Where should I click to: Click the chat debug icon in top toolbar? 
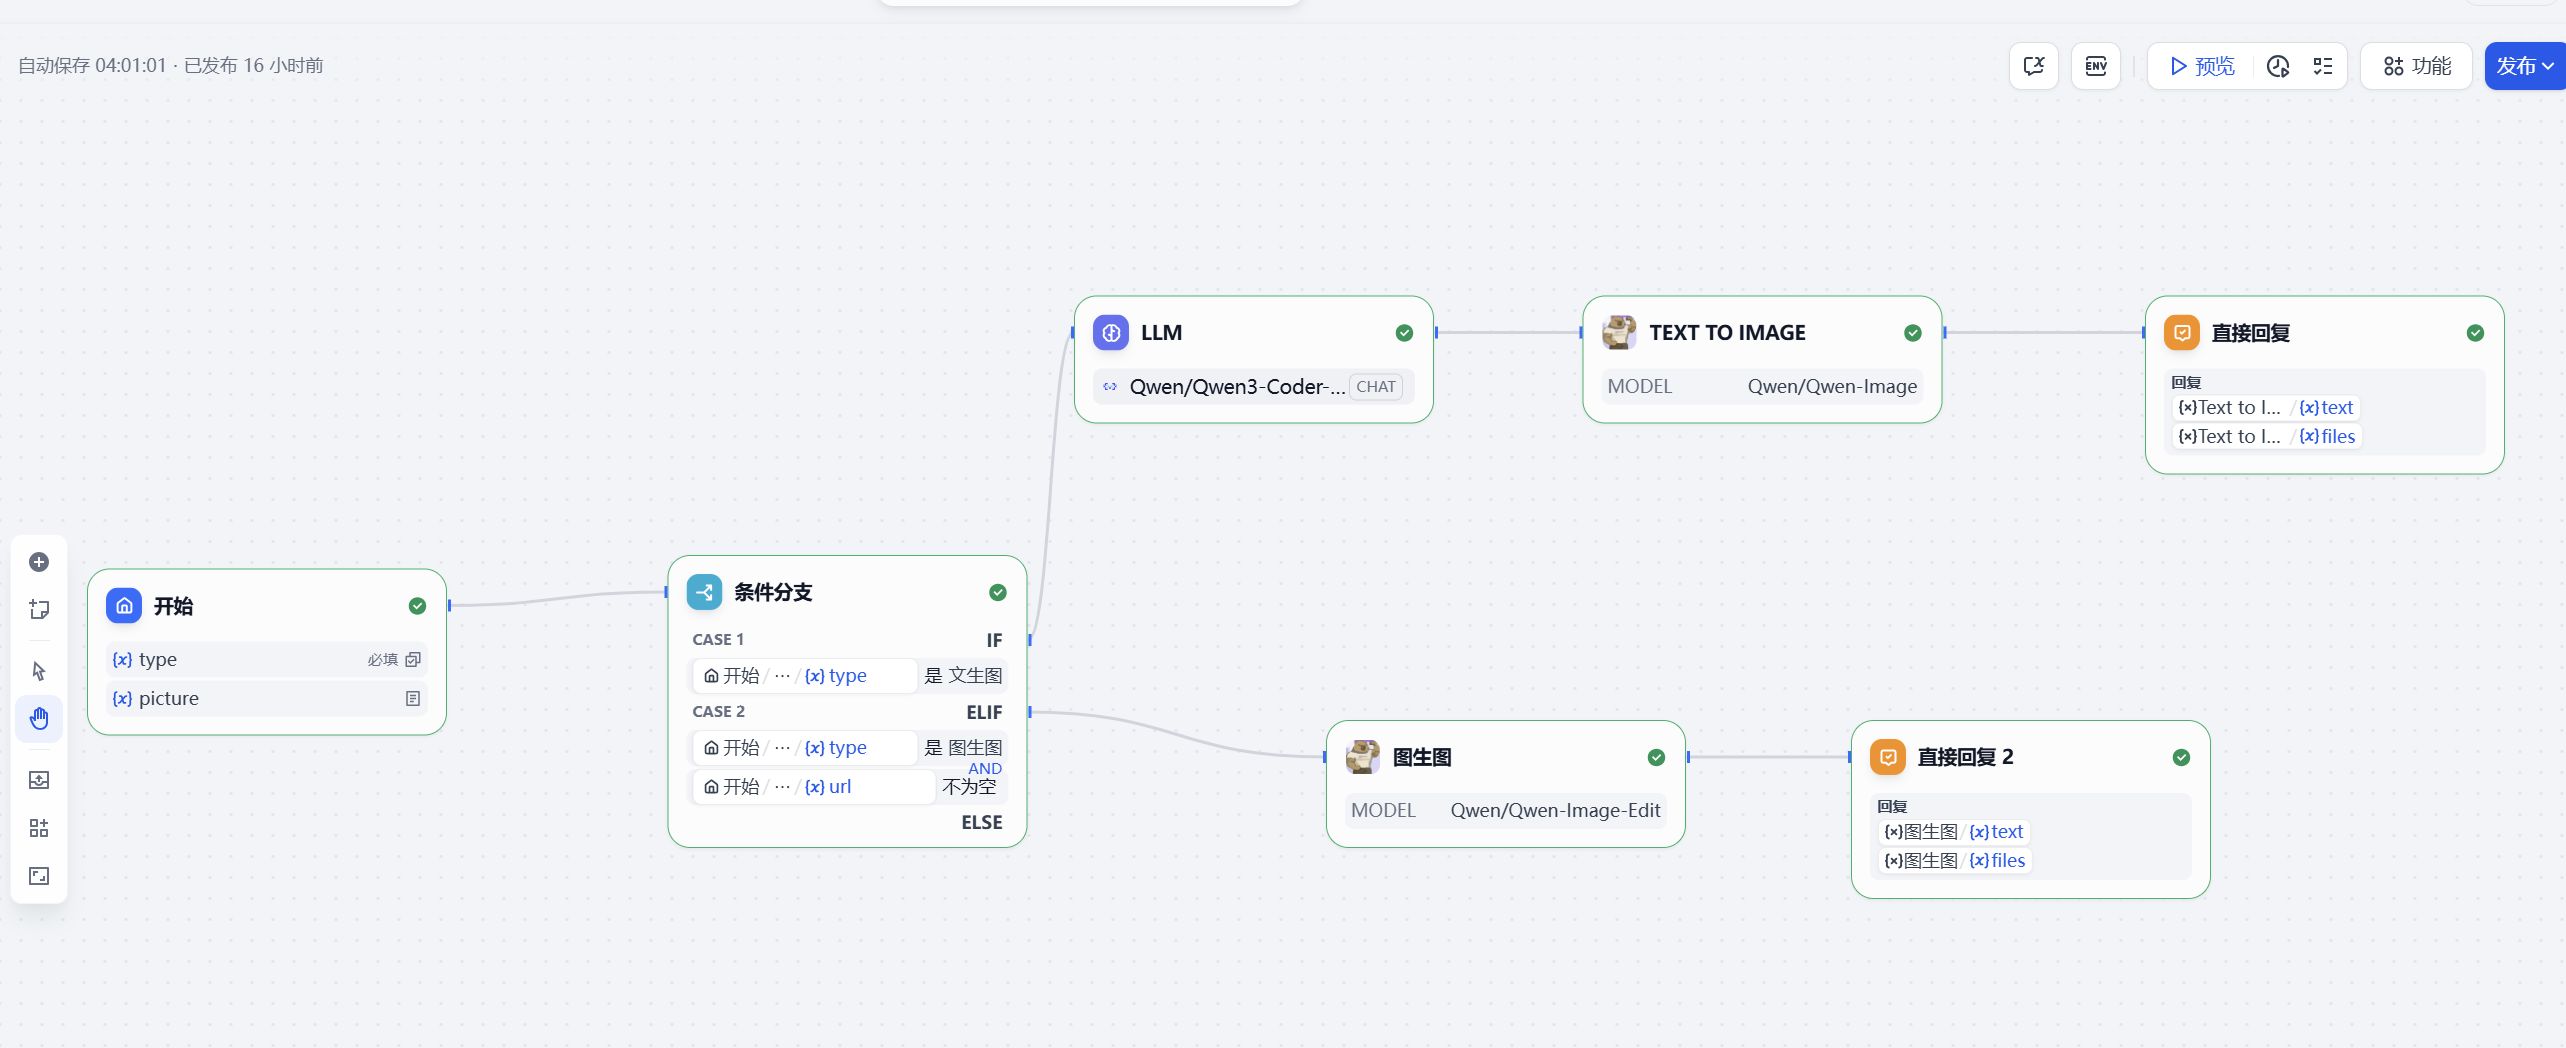(x=2033, y=66)
